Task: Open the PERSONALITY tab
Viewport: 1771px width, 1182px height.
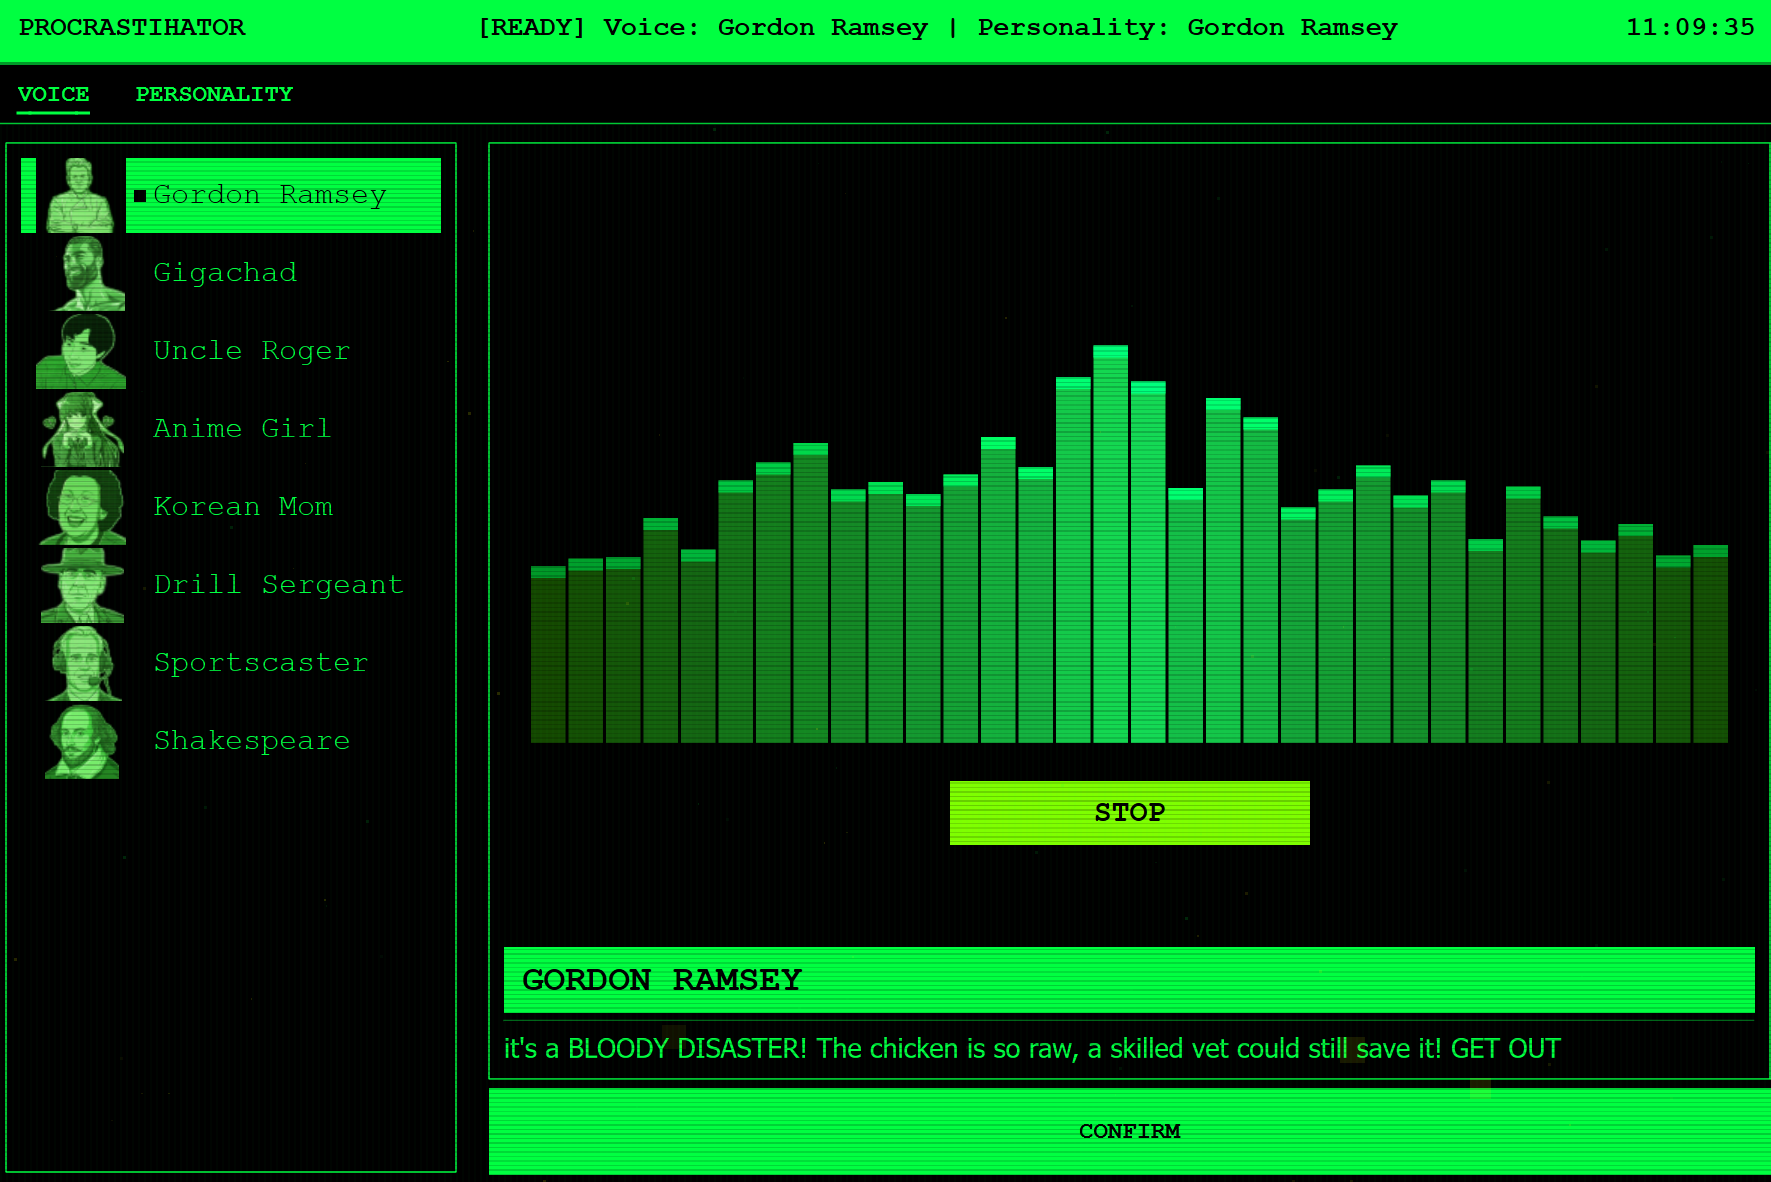Action: tap(214, 94)
